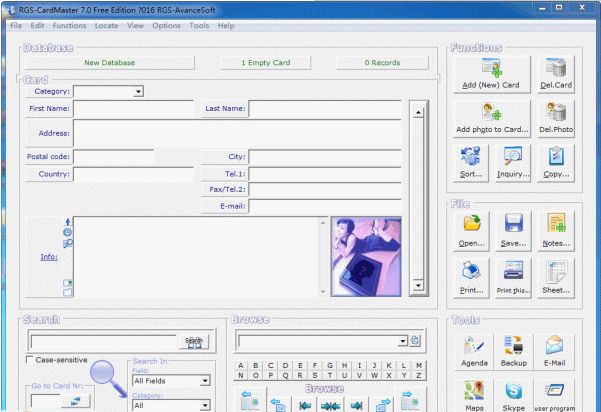The width and height of the screenshot is (601, 412).
Task: Start a Backup from Tools
Action: point(513,352)
